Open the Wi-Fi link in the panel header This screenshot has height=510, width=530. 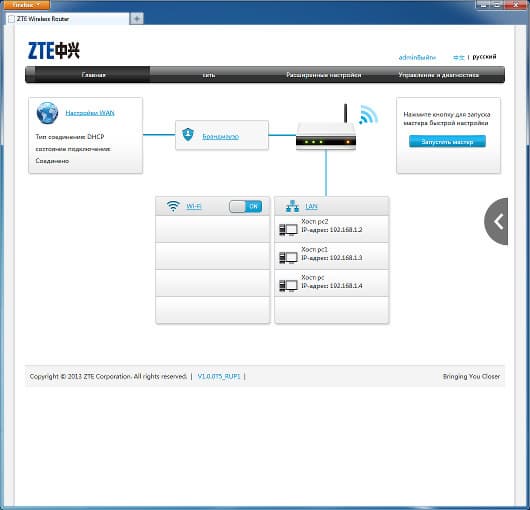coord(194,206)
